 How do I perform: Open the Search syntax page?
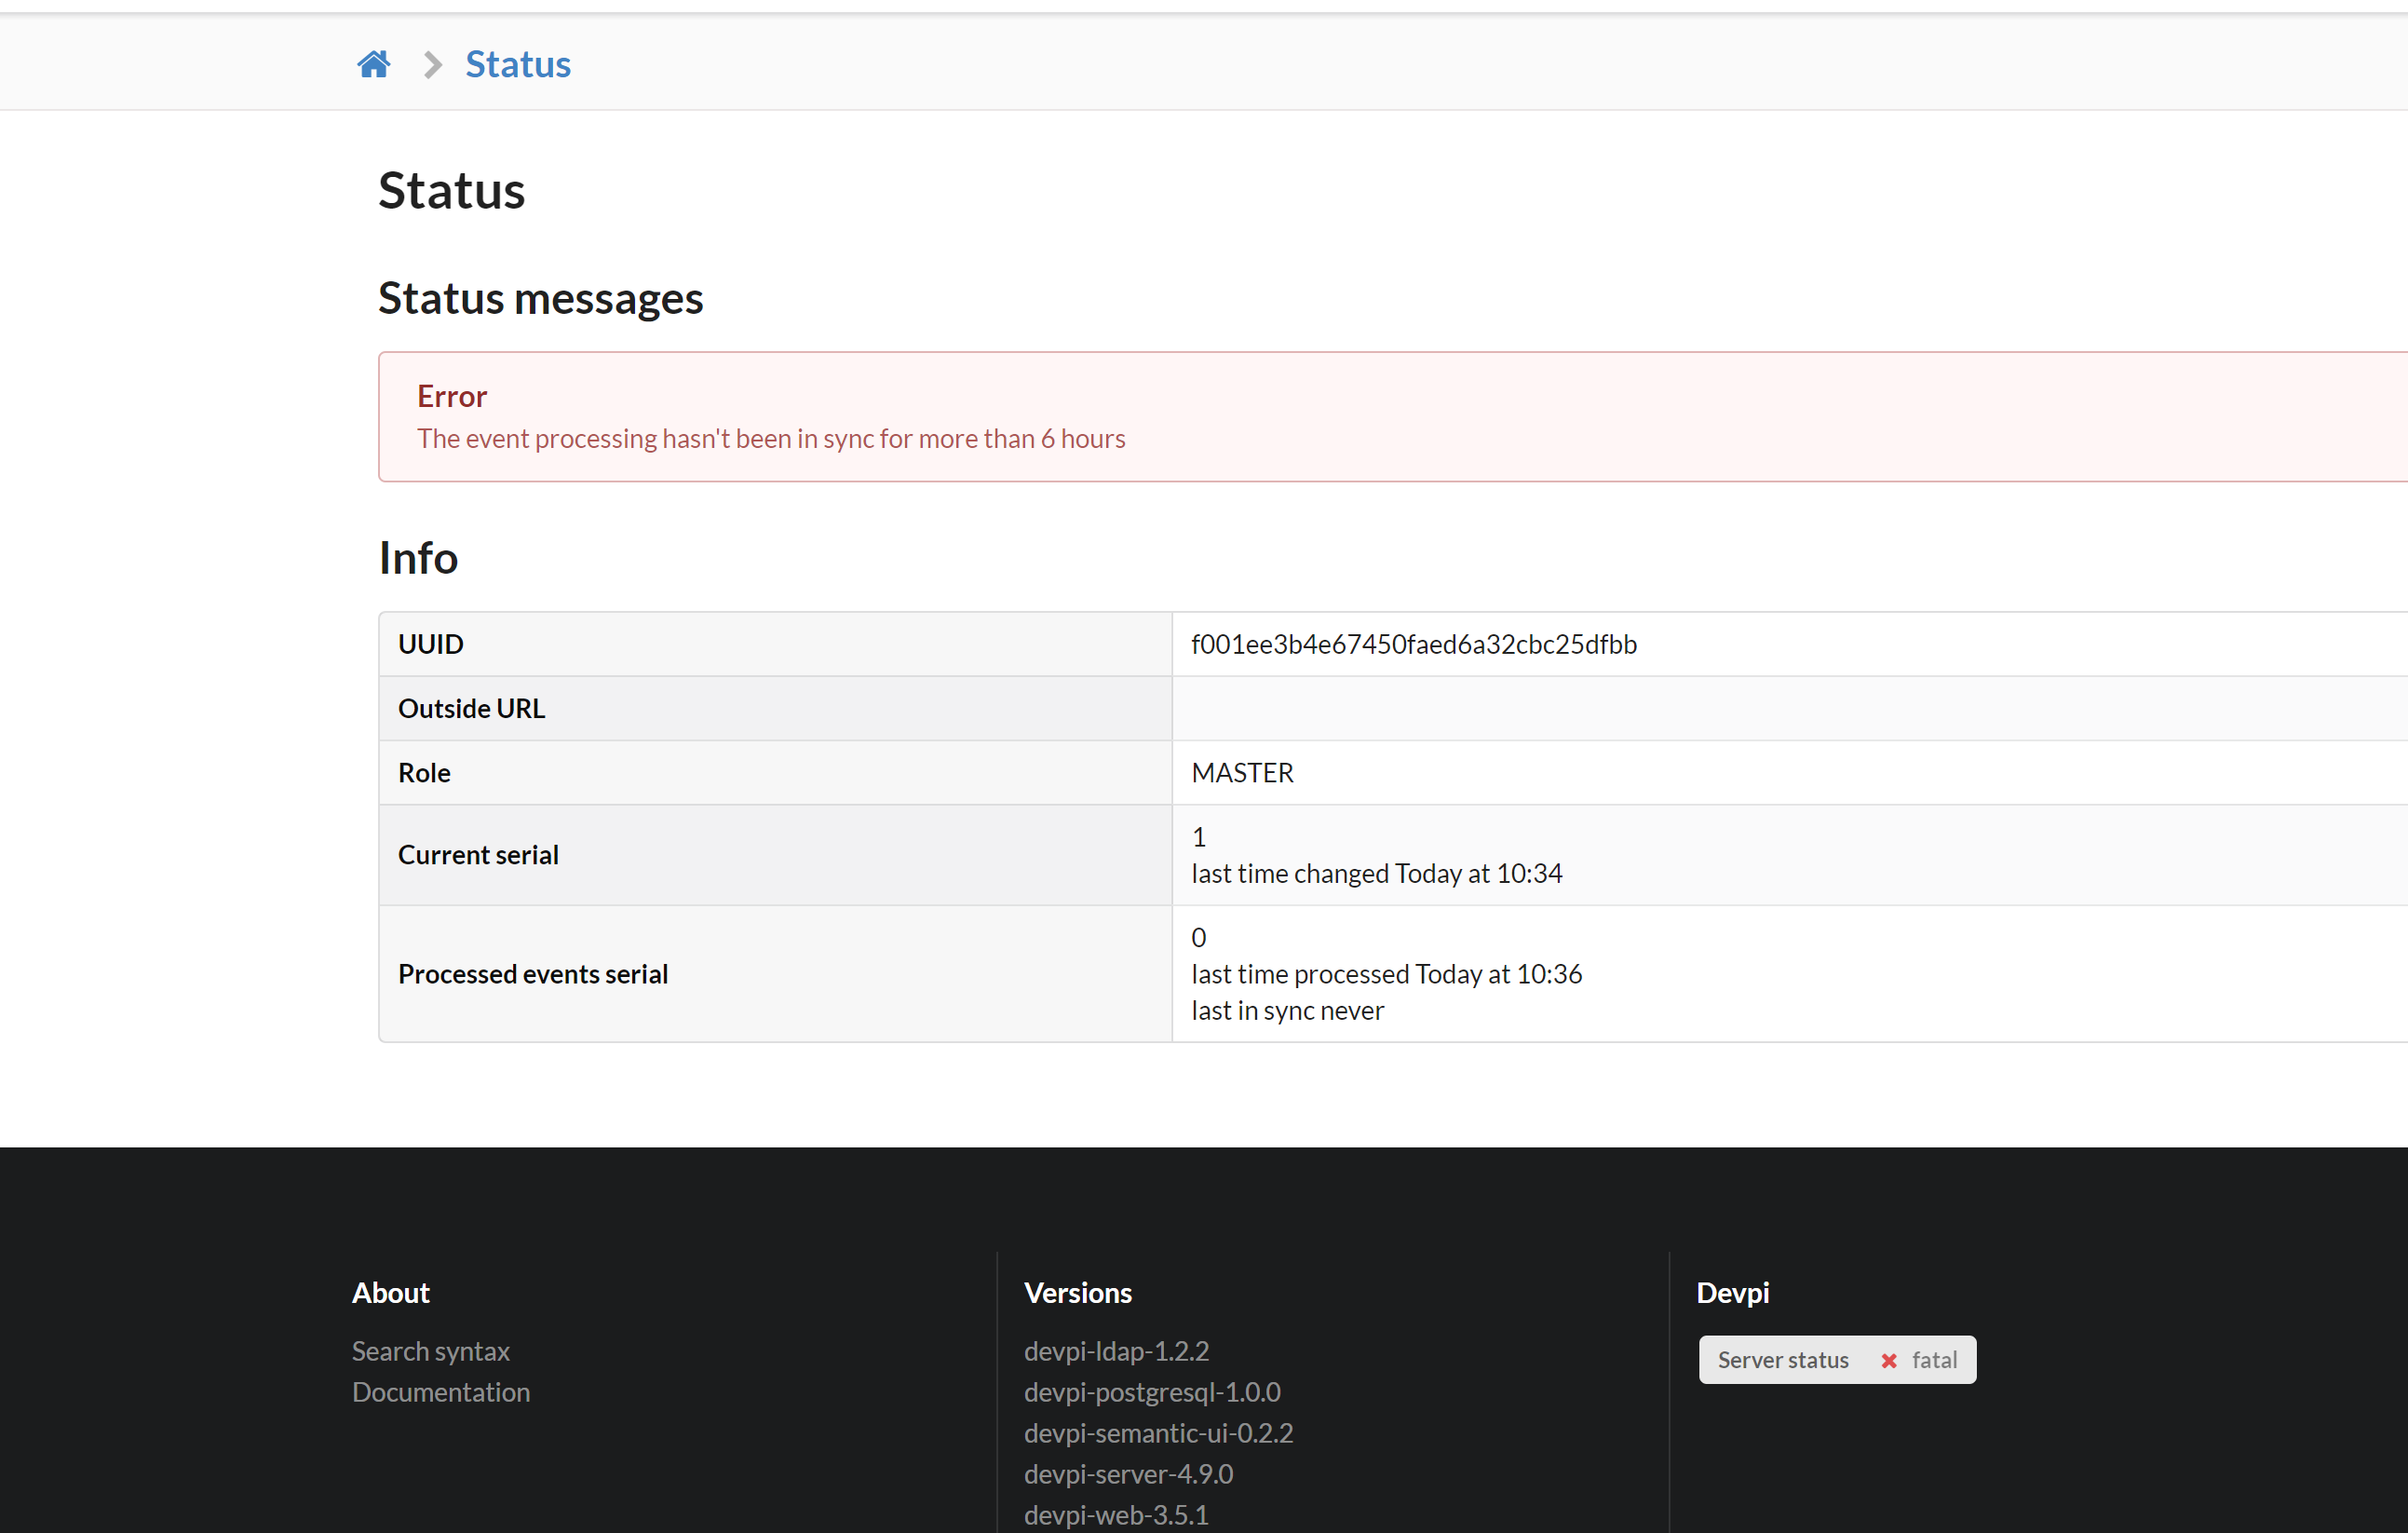click(430, 1350)
